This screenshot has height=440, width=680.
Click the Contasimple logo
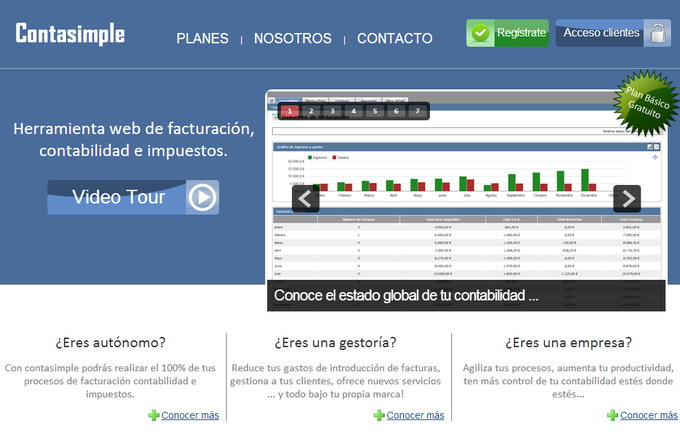(70, 34)
